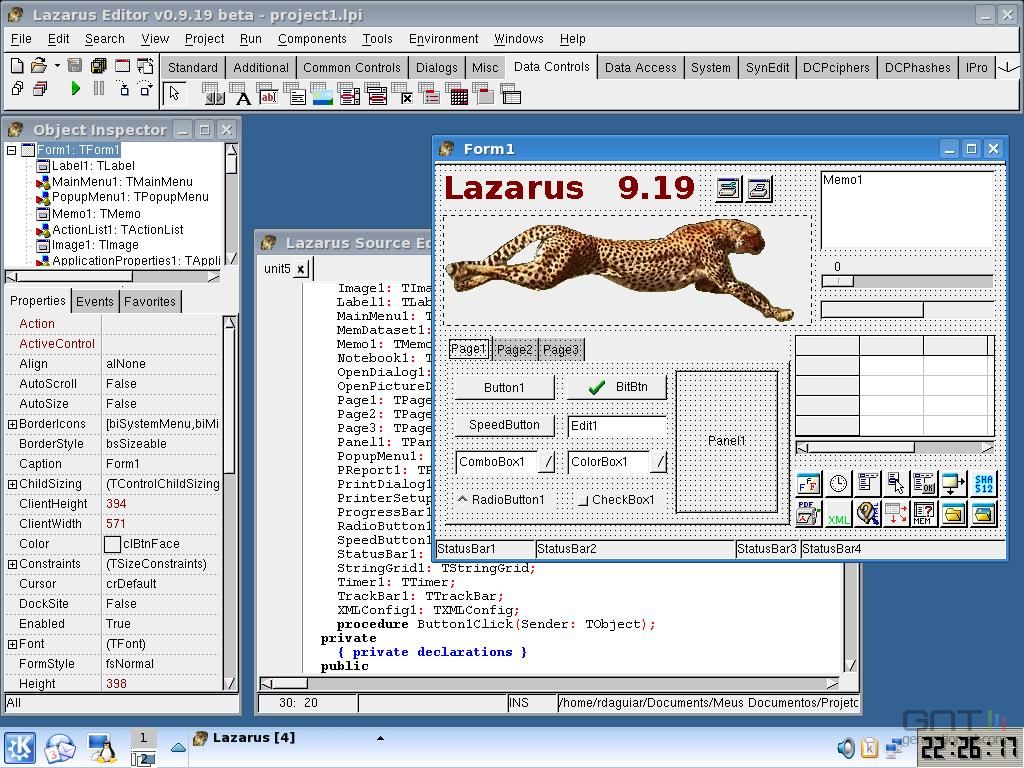Click the New Unit blank page icon
This screenshot has height=768, width=1024.
(18, 65)
